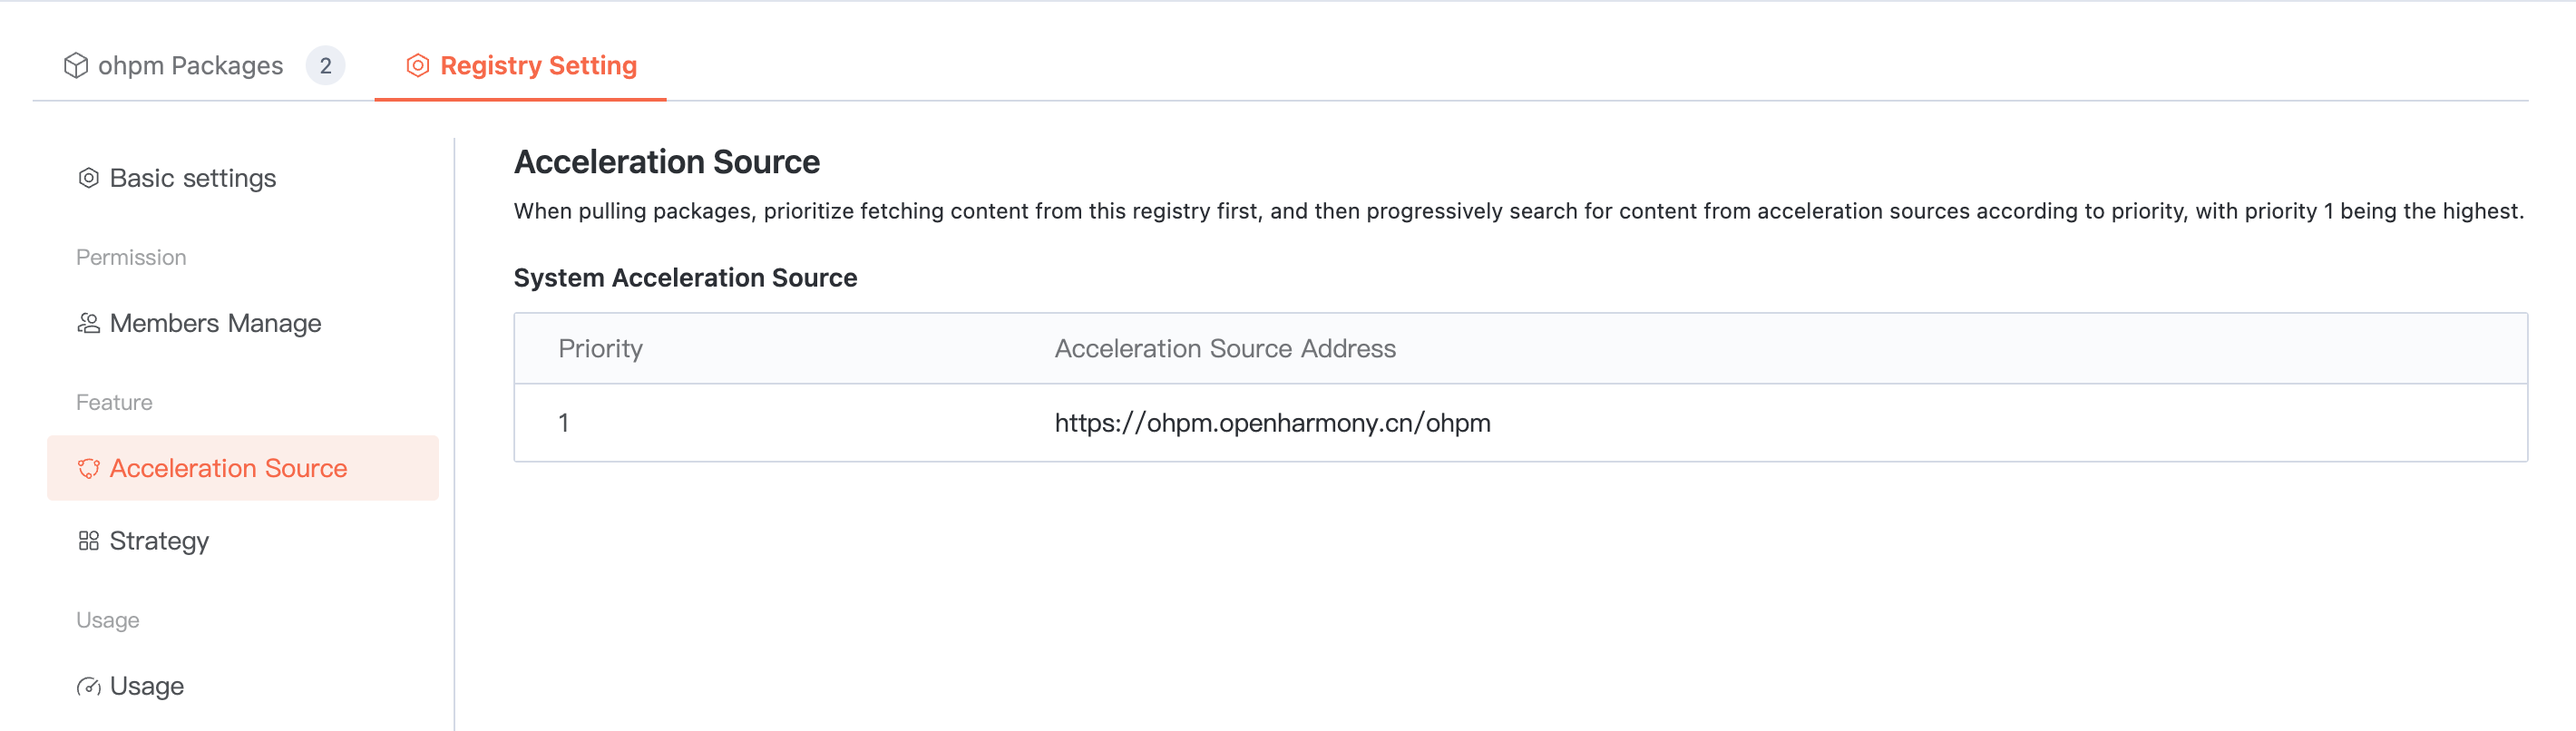Click the System Acceleration Source heading

tap(685, 278)
